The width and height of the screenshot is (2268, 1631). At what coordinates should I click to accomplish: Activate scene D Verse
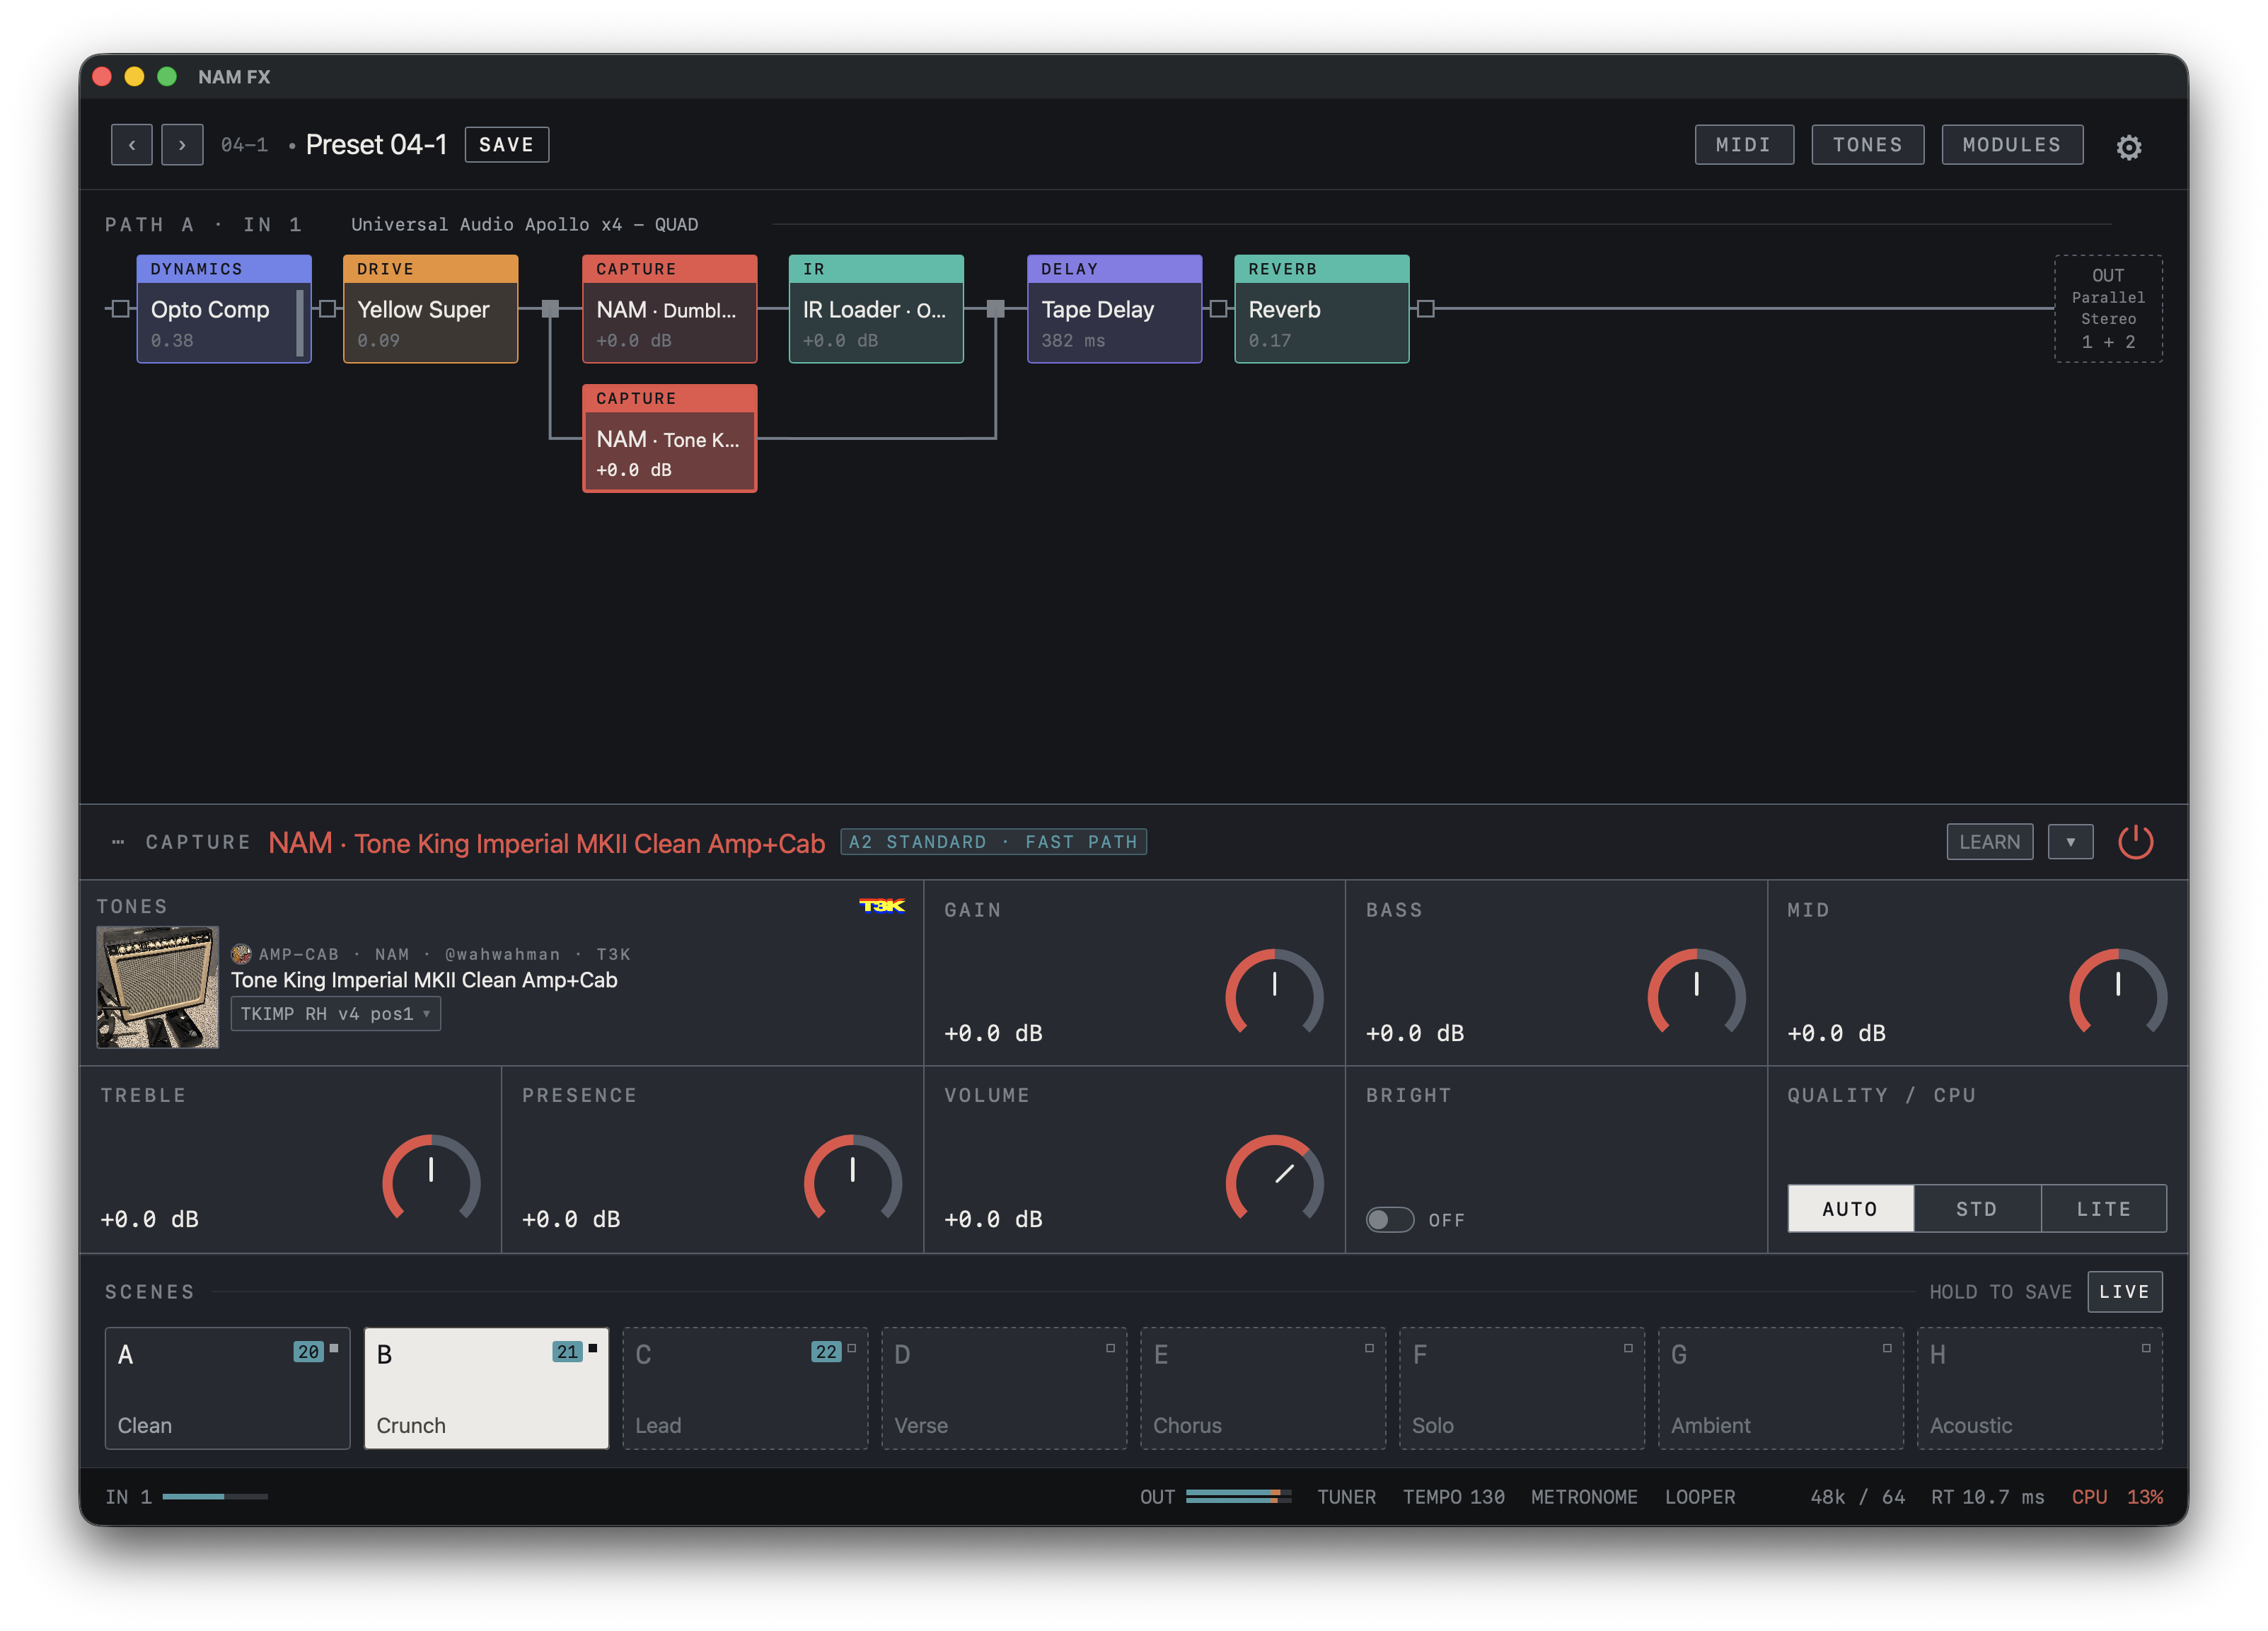1004,1388
